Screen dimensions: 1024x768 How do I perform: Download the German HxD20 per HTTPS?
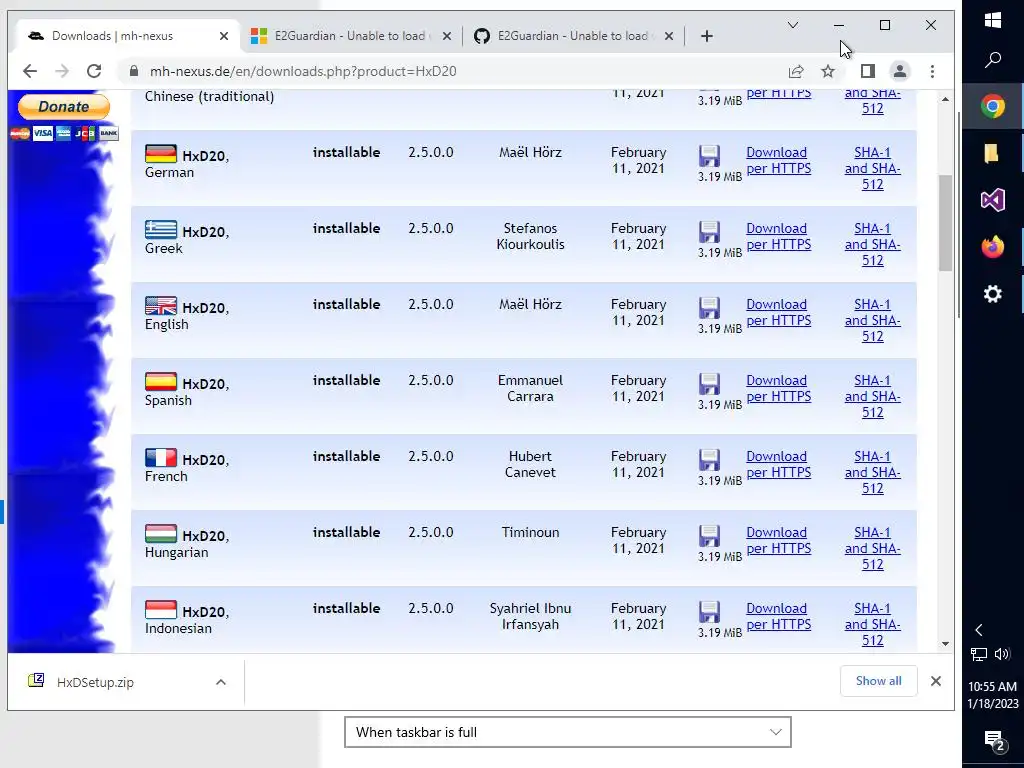778,160
